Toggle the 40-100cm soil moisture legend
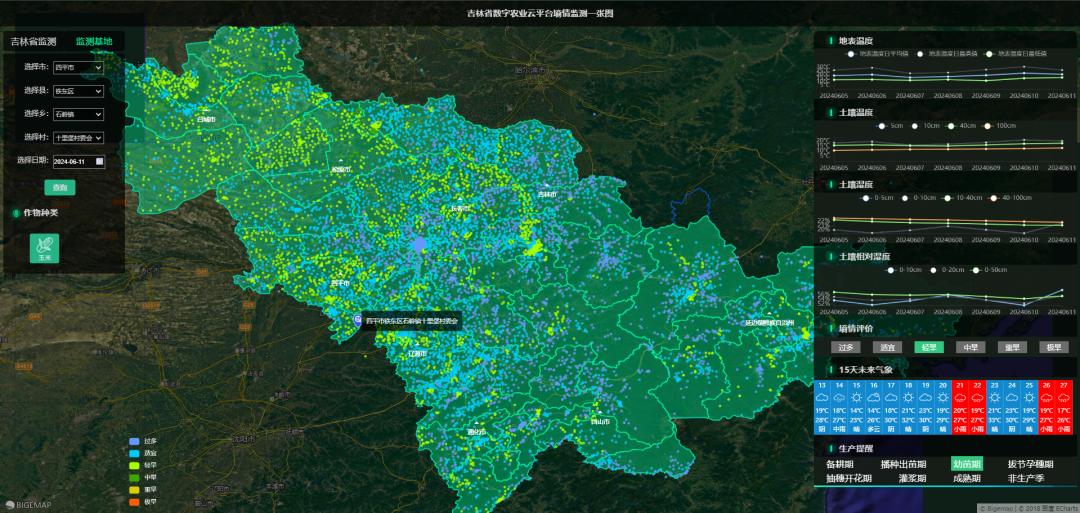 click(1009, 198)
